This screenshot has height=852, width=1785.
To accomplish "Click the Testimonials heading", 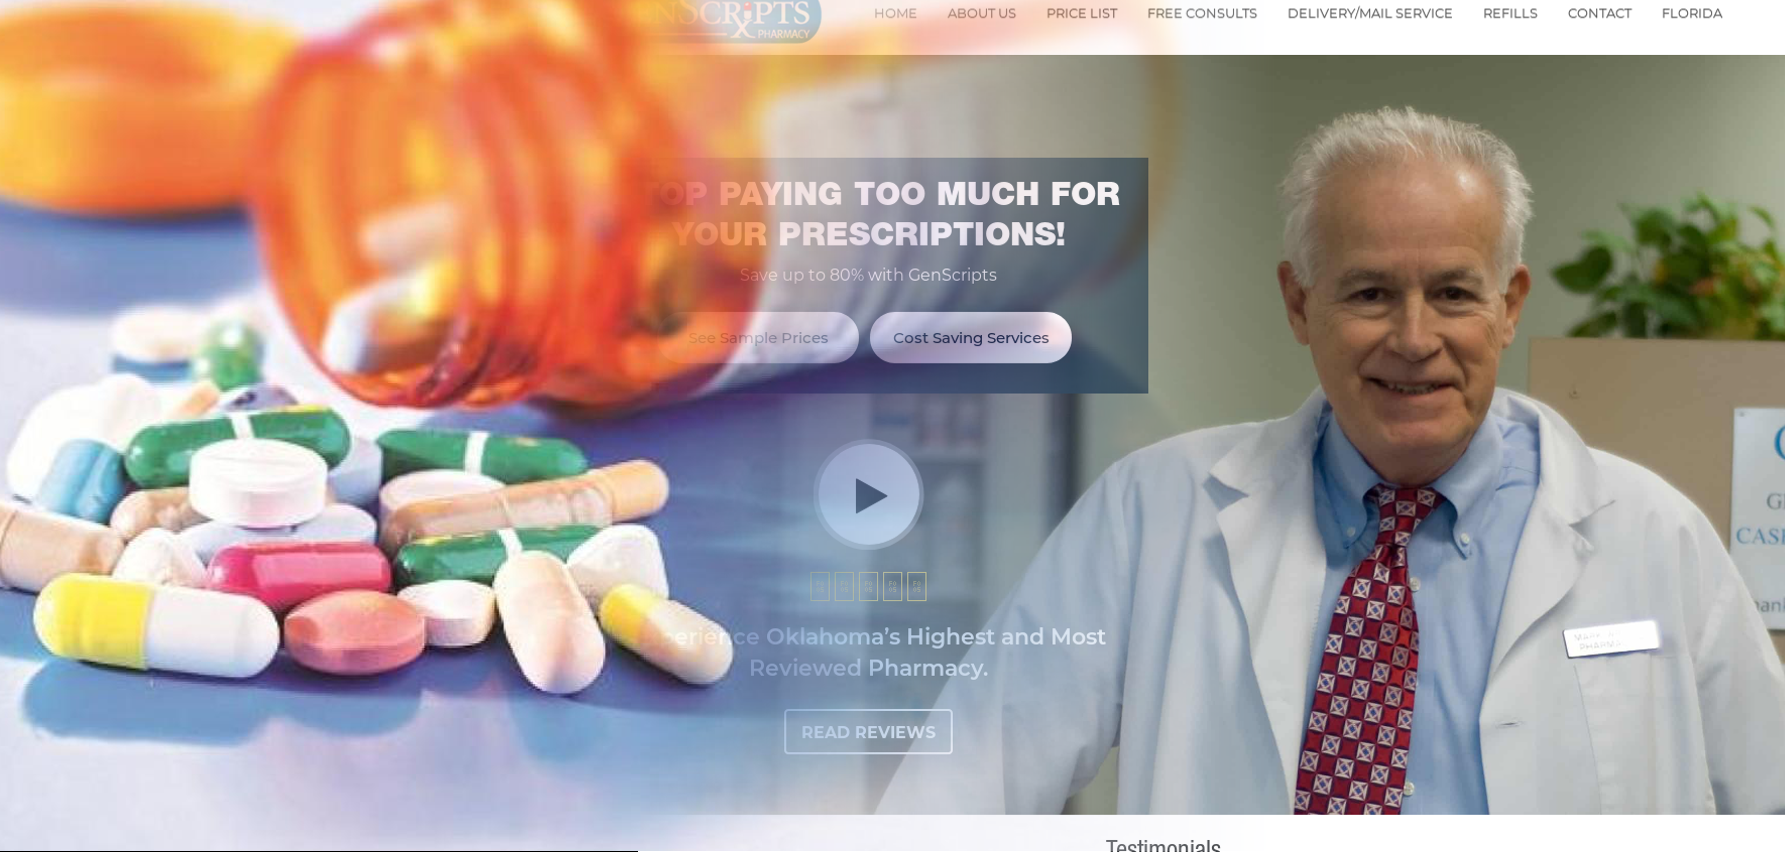I will coord(1163,845).
